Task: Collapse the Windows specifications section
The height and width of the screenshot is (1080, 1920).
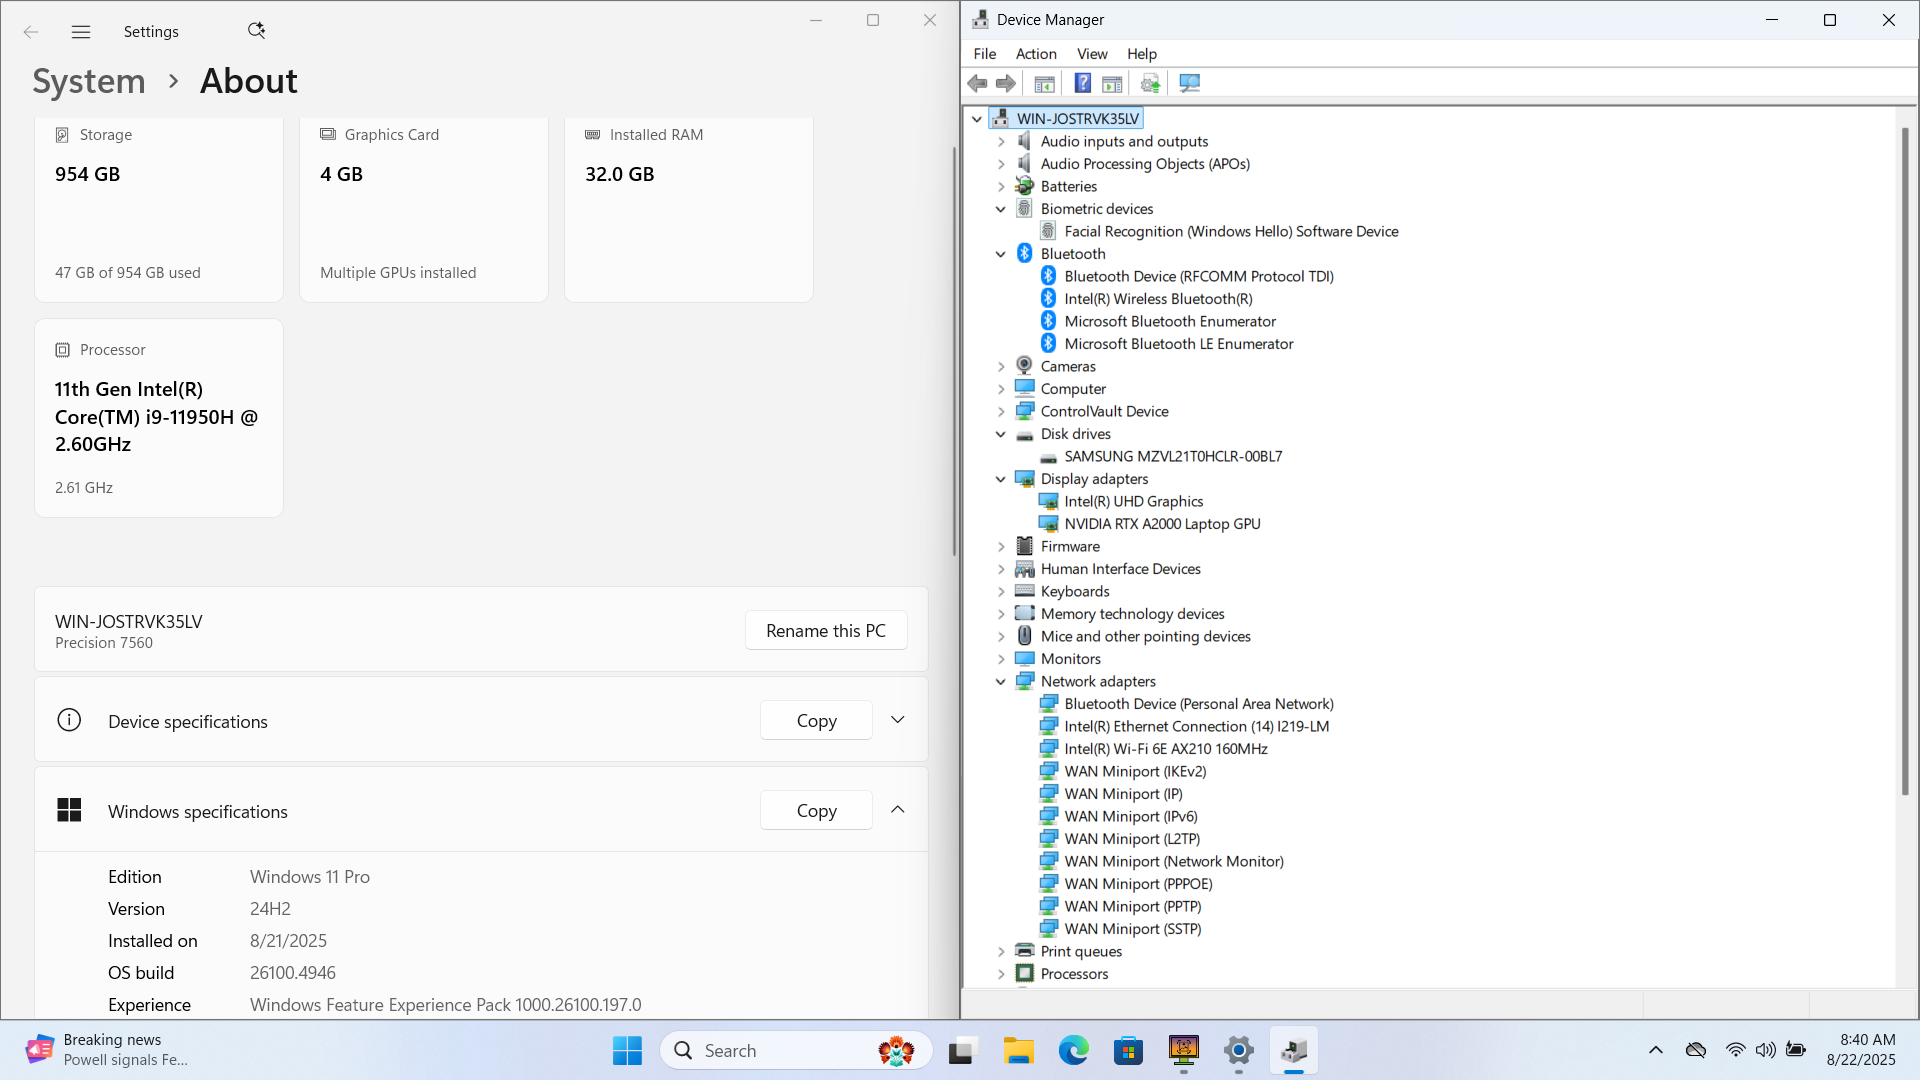Action: (897, 810)
